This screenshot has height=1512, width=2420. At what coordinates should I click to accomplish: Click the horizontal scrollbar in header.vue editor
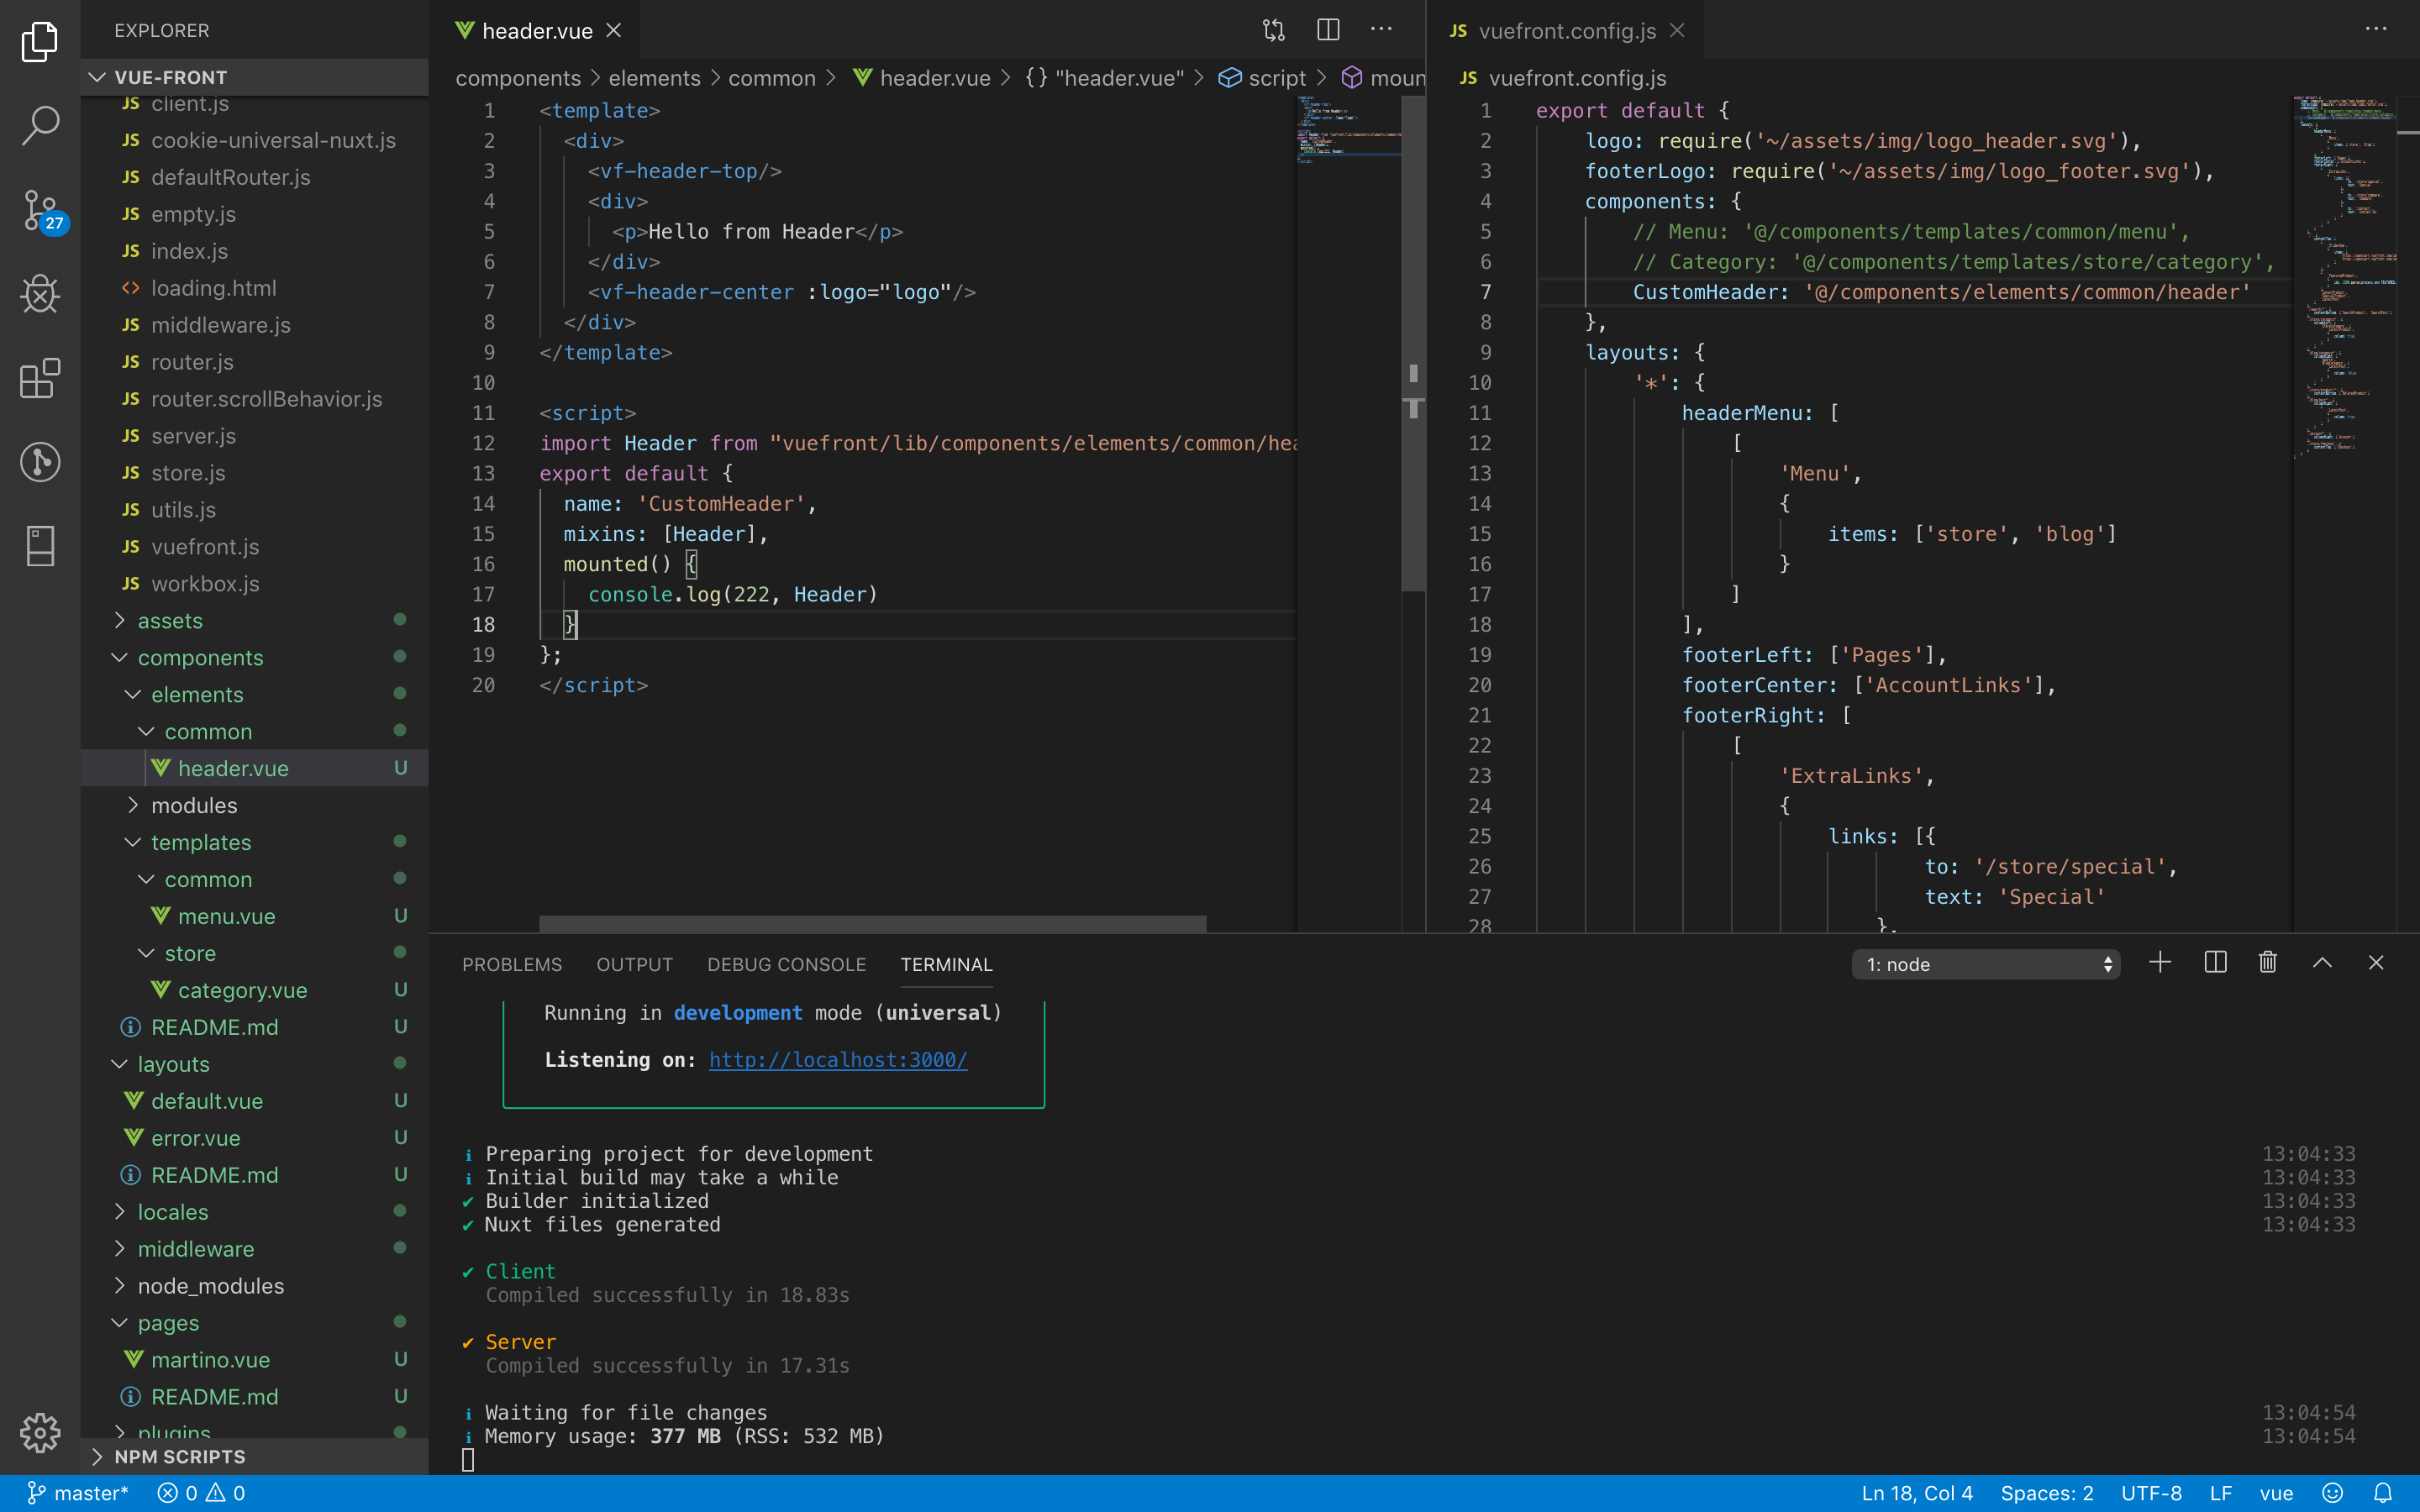tap(872, 924)
